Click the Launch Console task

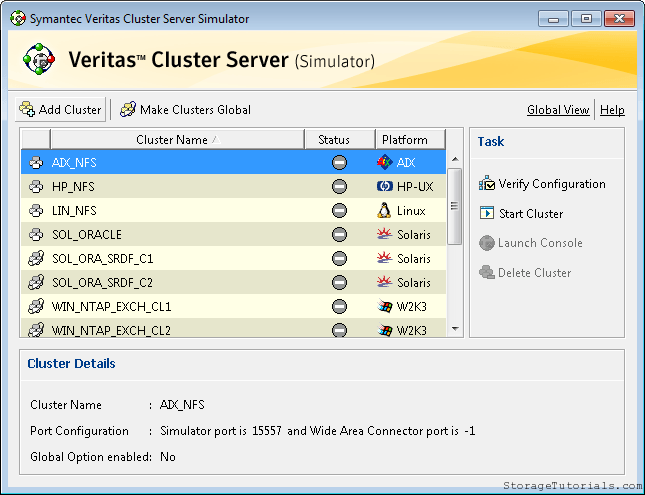[531, 243]
